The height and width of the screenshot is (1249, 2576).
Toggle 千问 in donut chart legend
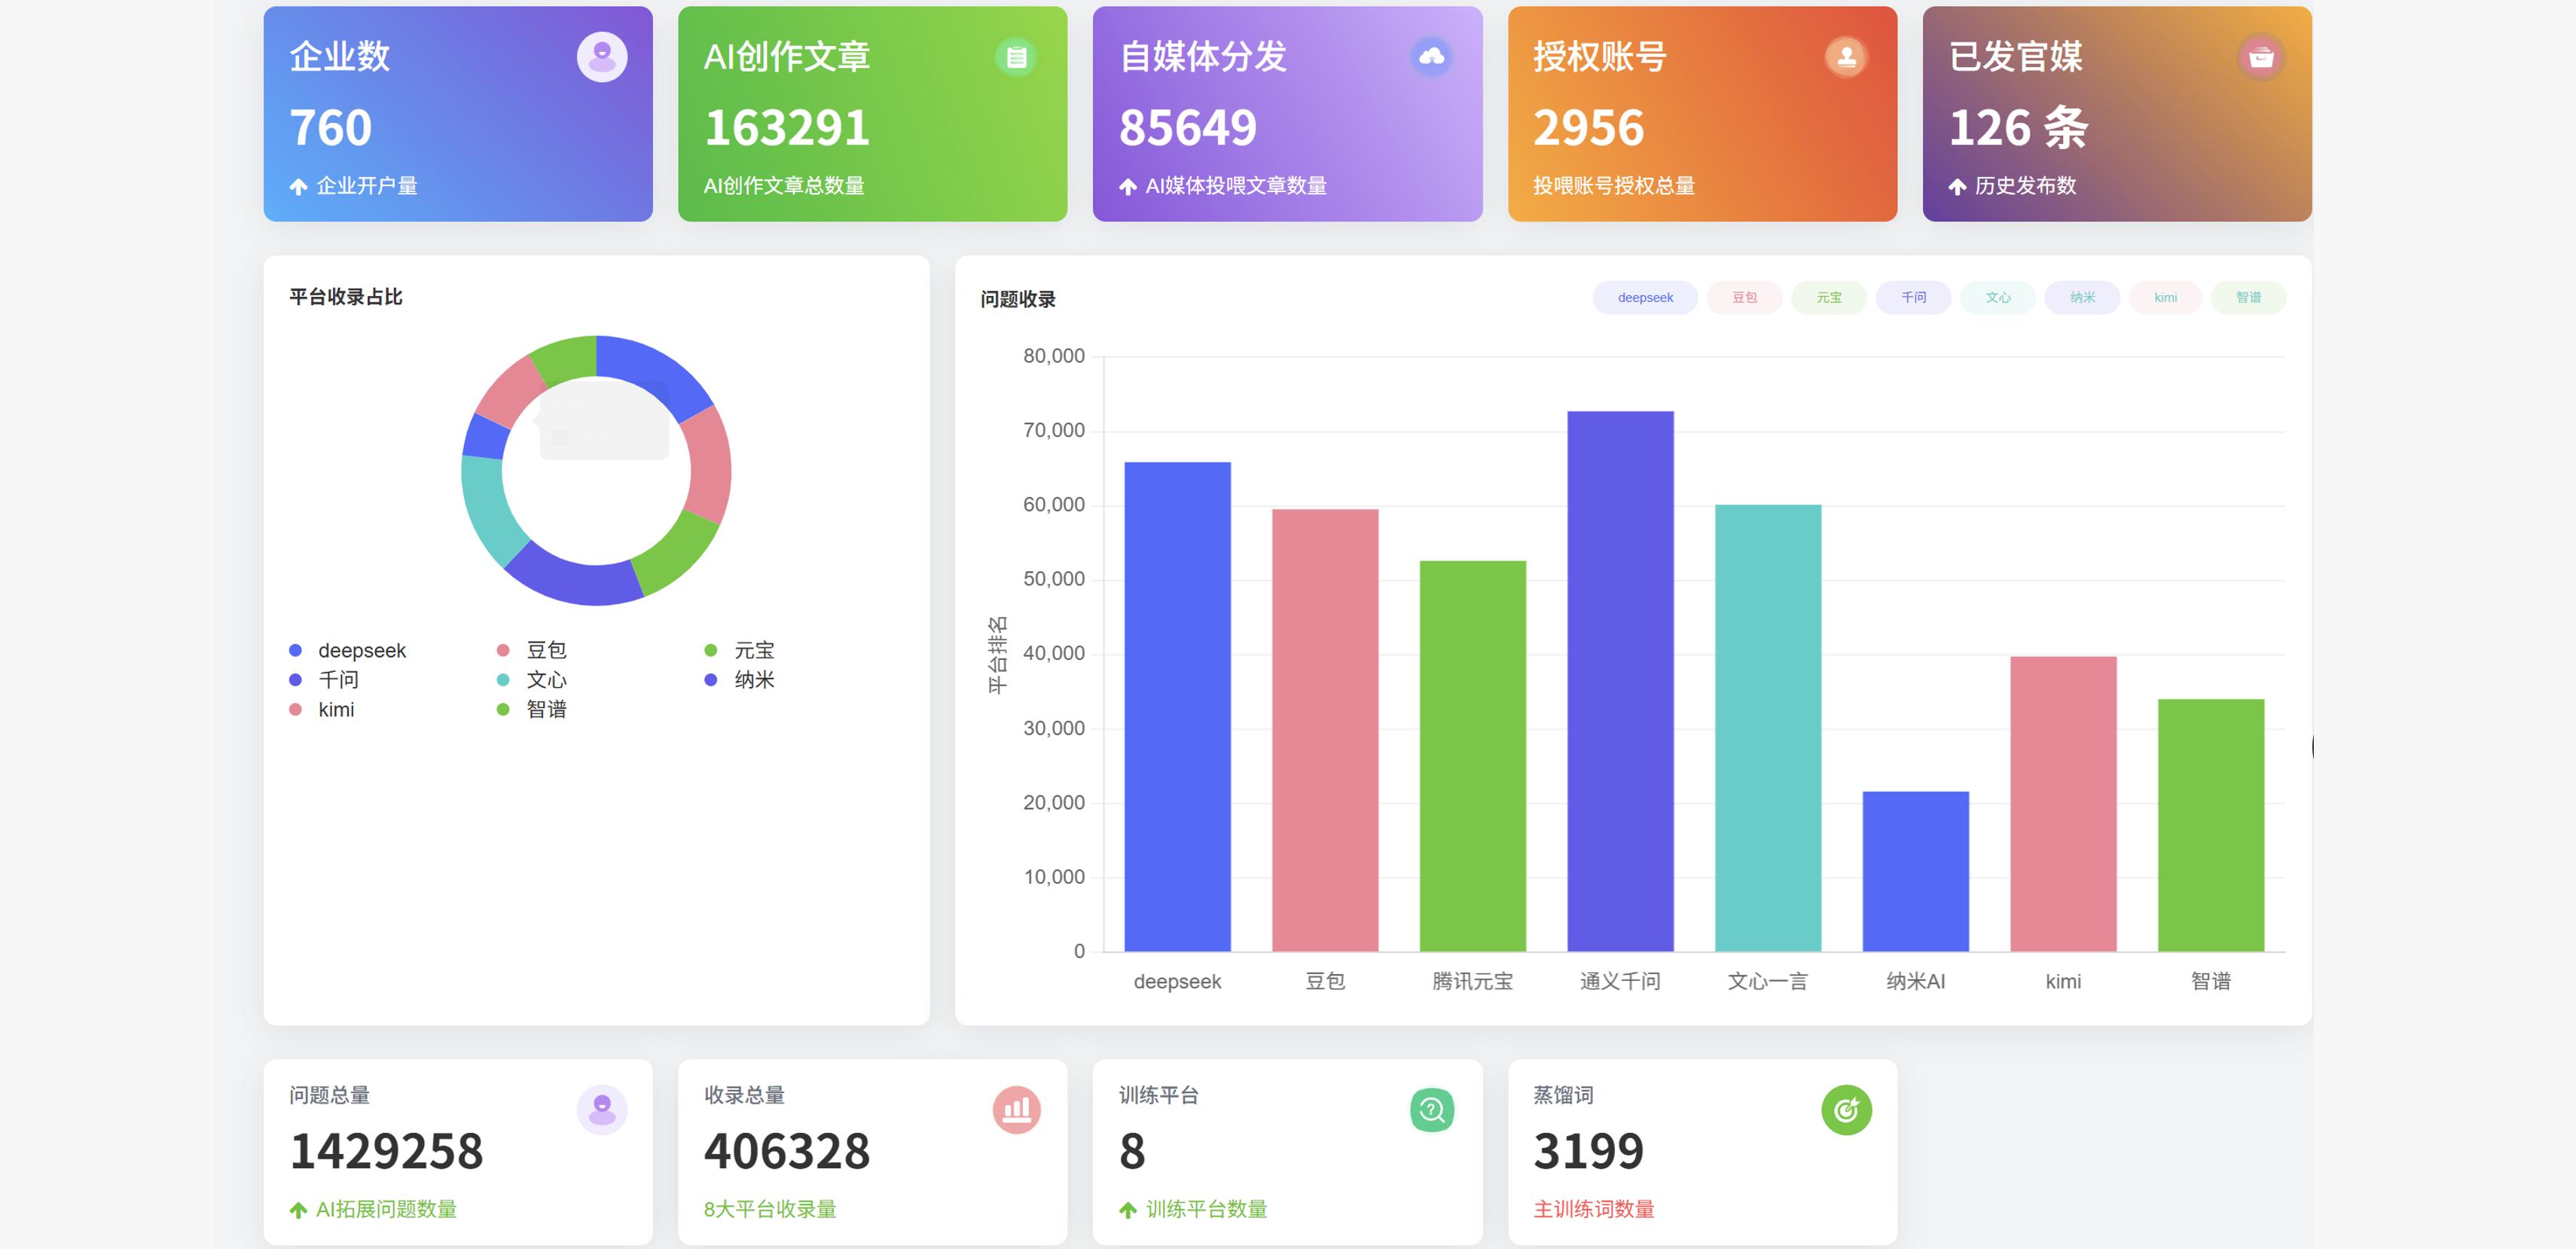coord(324,680)
